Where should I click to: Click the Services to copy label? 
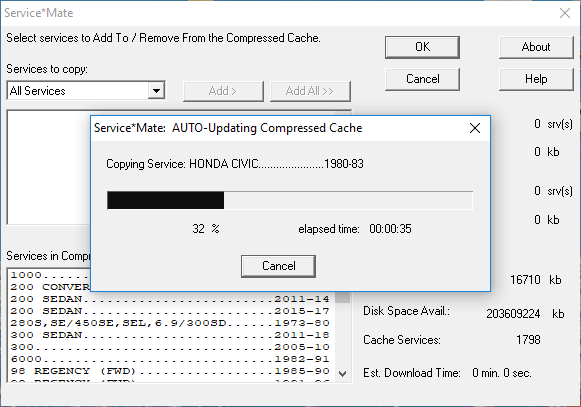pos(47,69)
